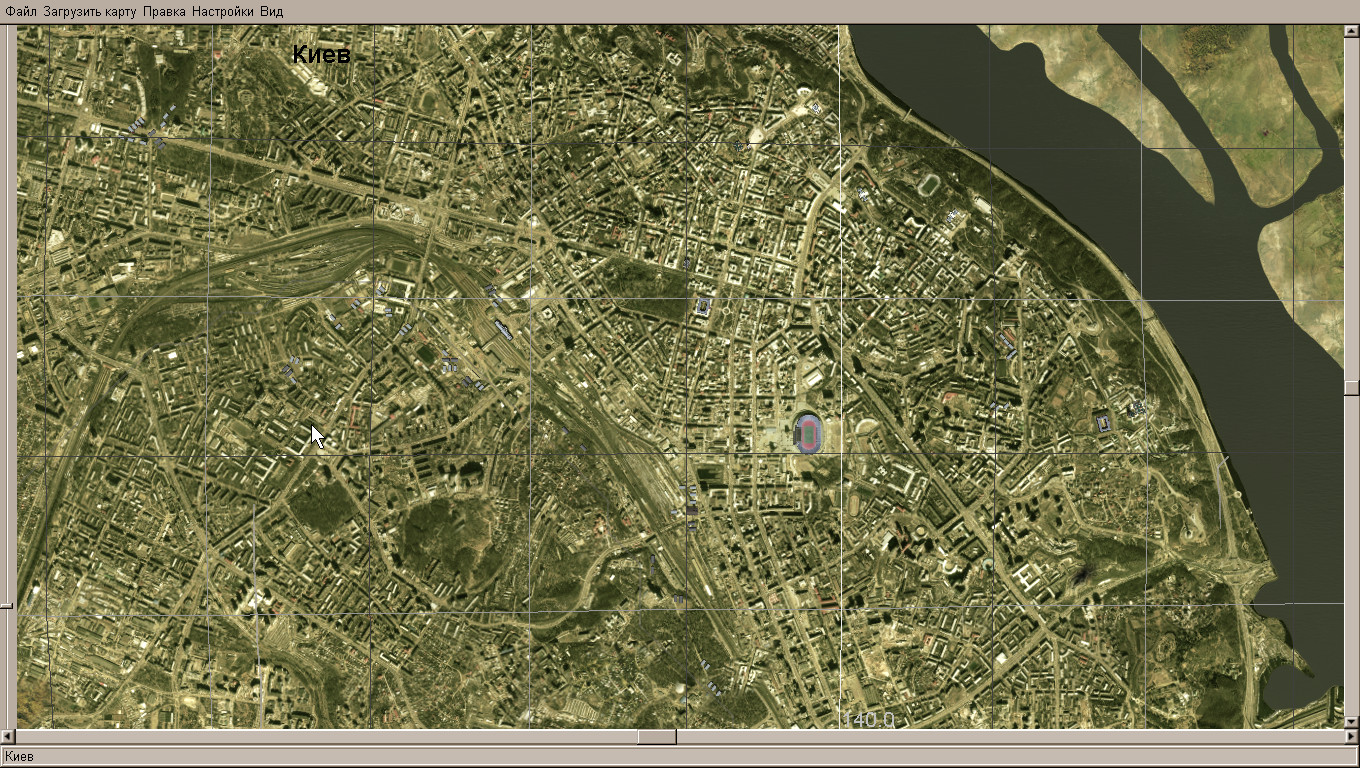This screenshot has height=768, width=1360.
Task: Click the right scrollbar down arrow
Action: pos(1351,722)
